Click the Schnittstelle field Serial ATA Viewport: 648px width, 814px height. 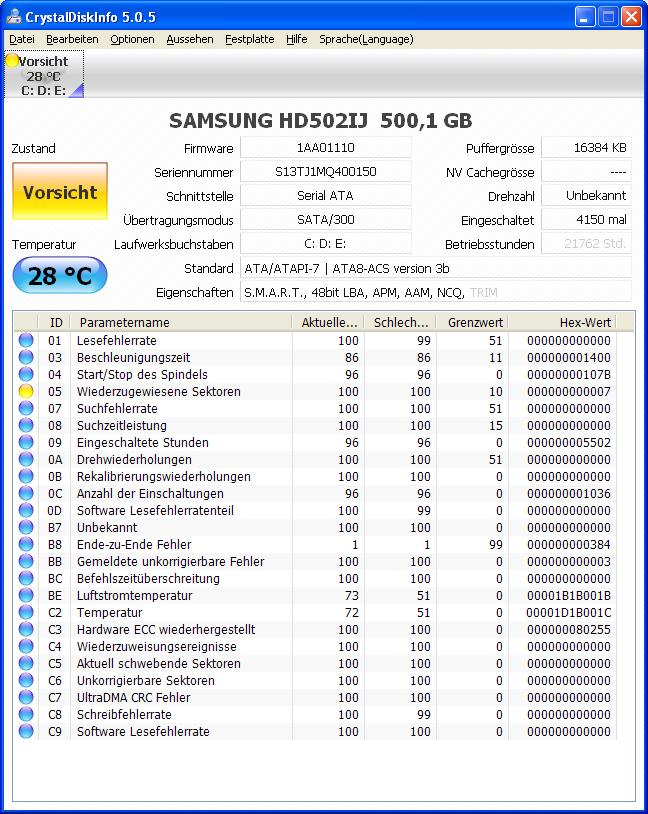[x=326, y=196]
